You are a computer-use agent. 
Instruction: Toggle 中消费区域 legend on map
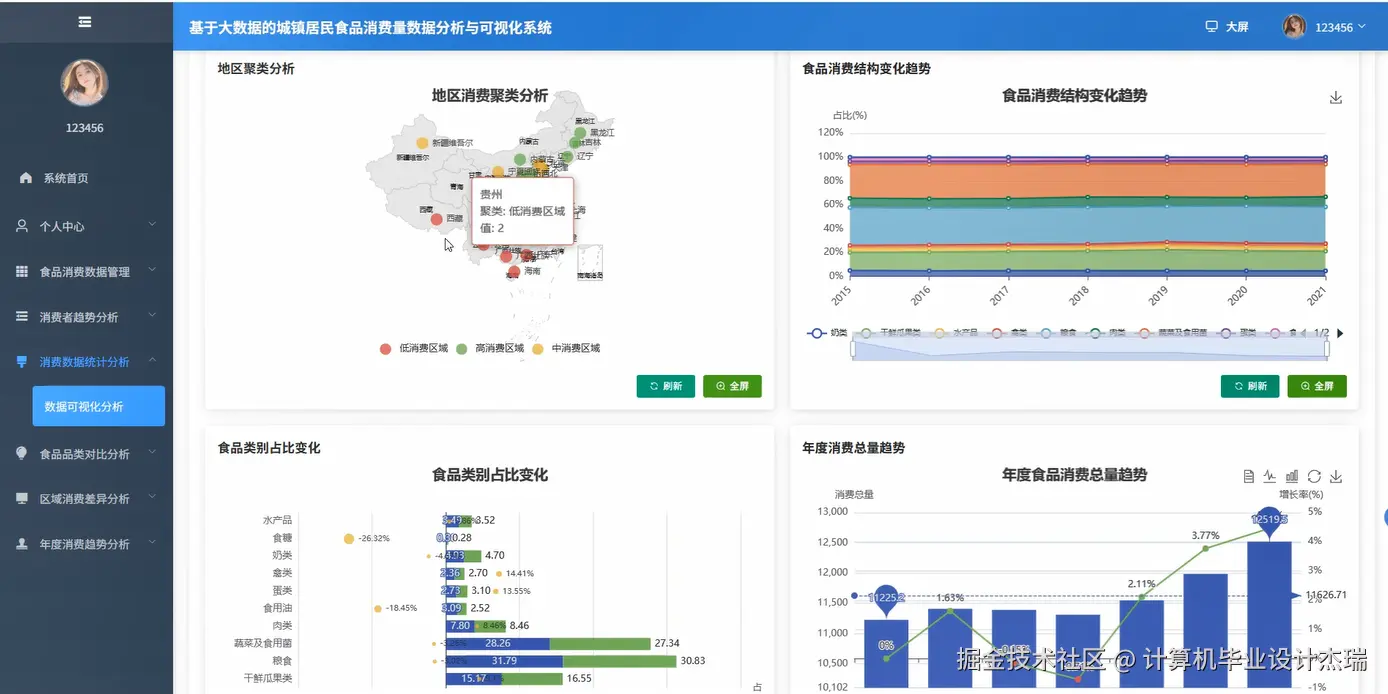(x=565, y=348)
